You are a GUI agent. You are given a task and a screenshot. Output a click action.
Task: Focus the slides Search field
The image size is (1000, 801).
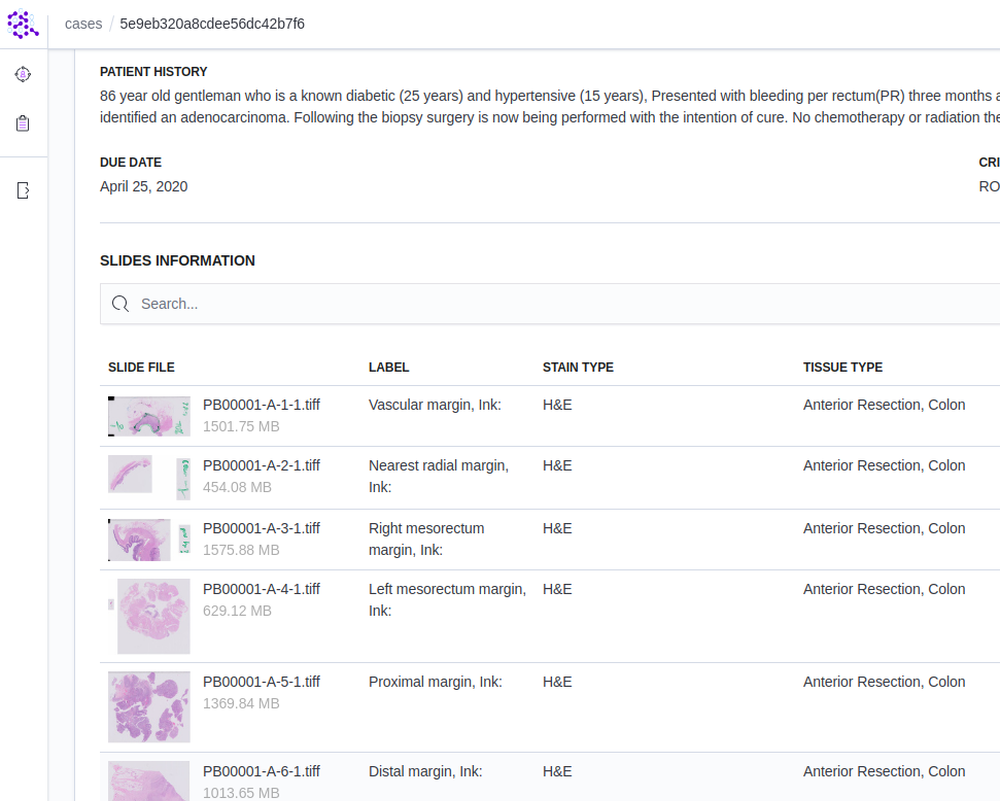pyautogui.click(x=550, y=304)
